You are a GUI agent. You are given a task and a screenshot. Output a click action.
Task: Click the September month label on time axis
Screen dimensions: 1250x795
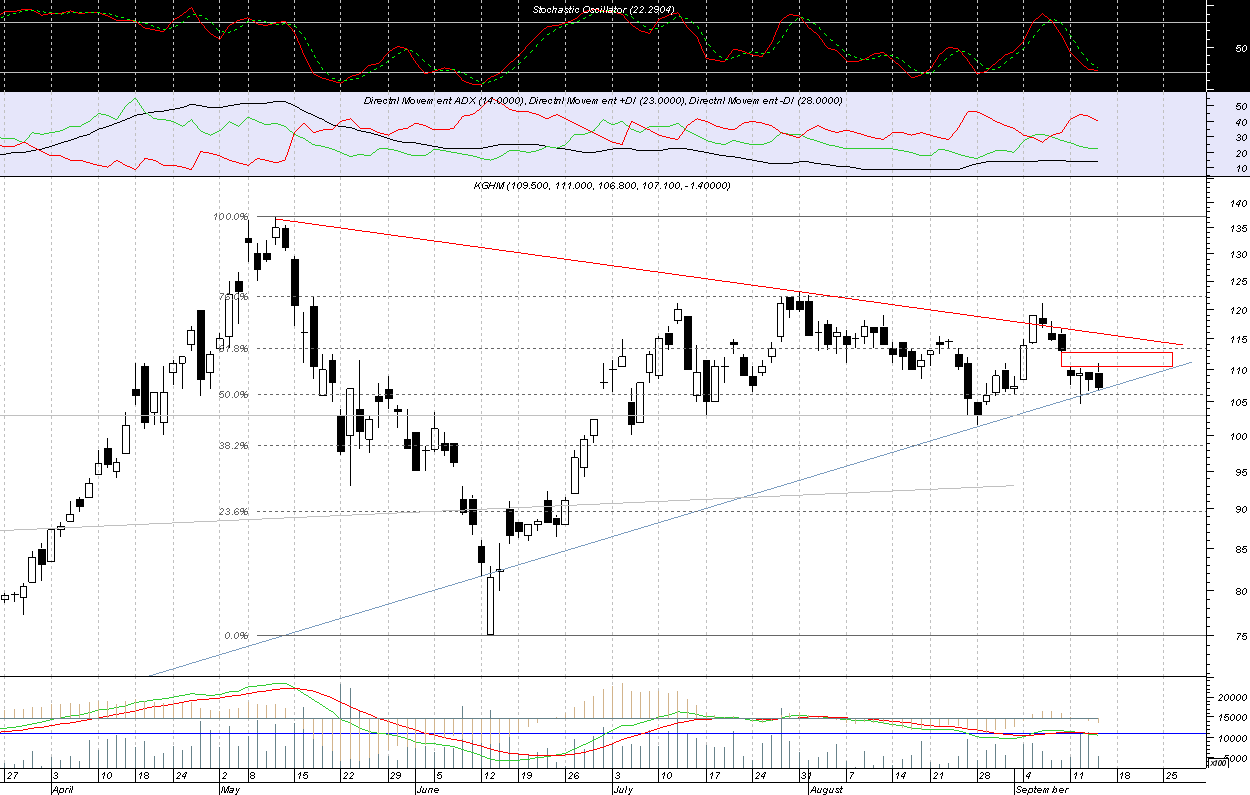pos(1041,788)
